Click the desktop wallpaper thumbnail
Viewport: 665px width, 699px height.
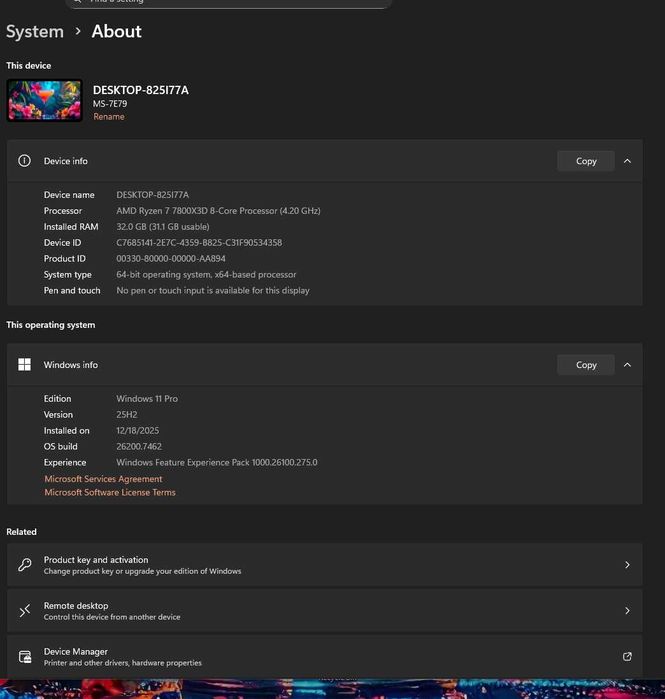coord(44,100)
